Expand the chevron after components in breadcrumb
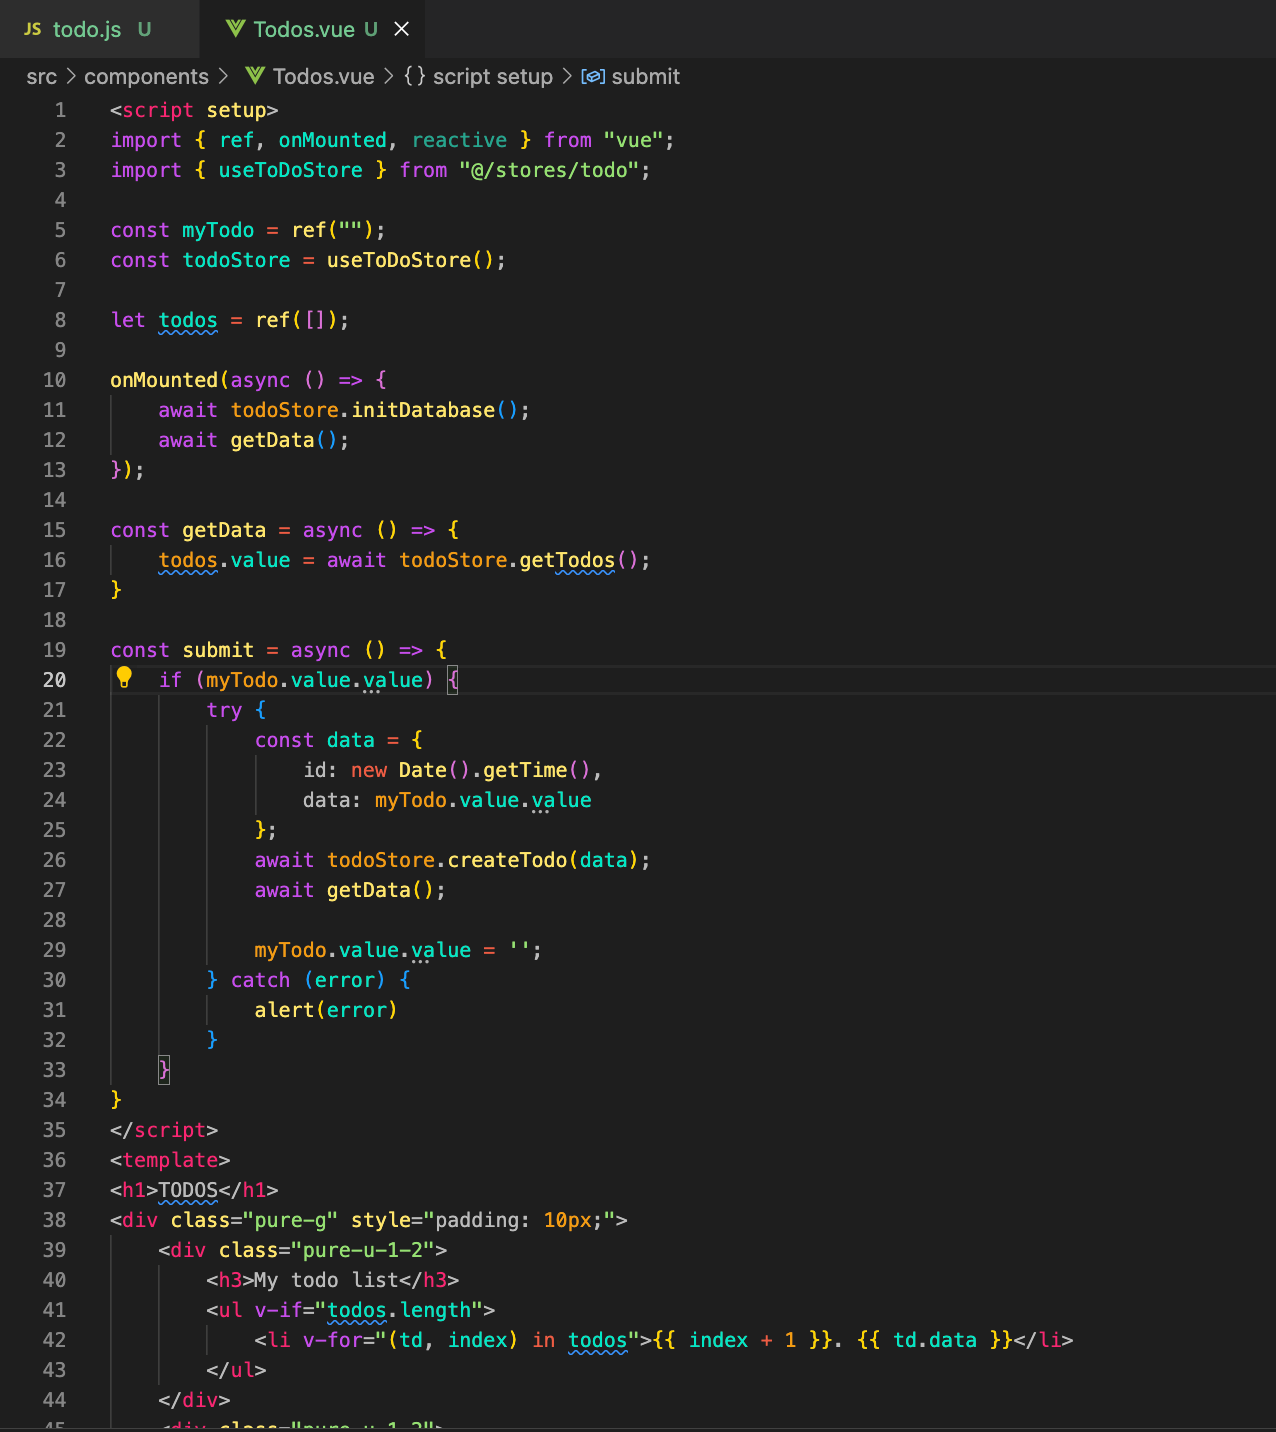Image resolution: width=1276 pixels, height=1432 pixels. [223, 76]
